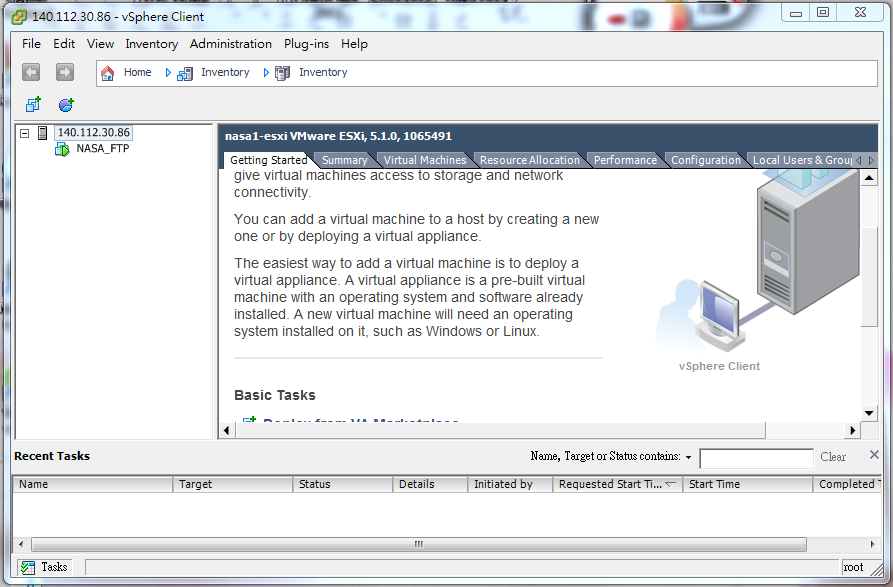This screenshot has height=587, width=893.
Task: Click the nasa1-esxi VMware ESXi header text
Action: [x=338, y=136]
